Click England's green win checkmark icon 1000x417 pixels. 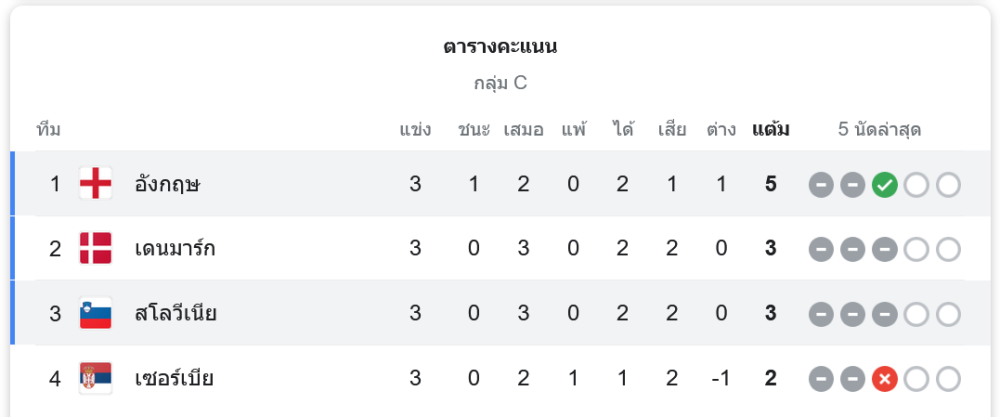coord(884,185)
